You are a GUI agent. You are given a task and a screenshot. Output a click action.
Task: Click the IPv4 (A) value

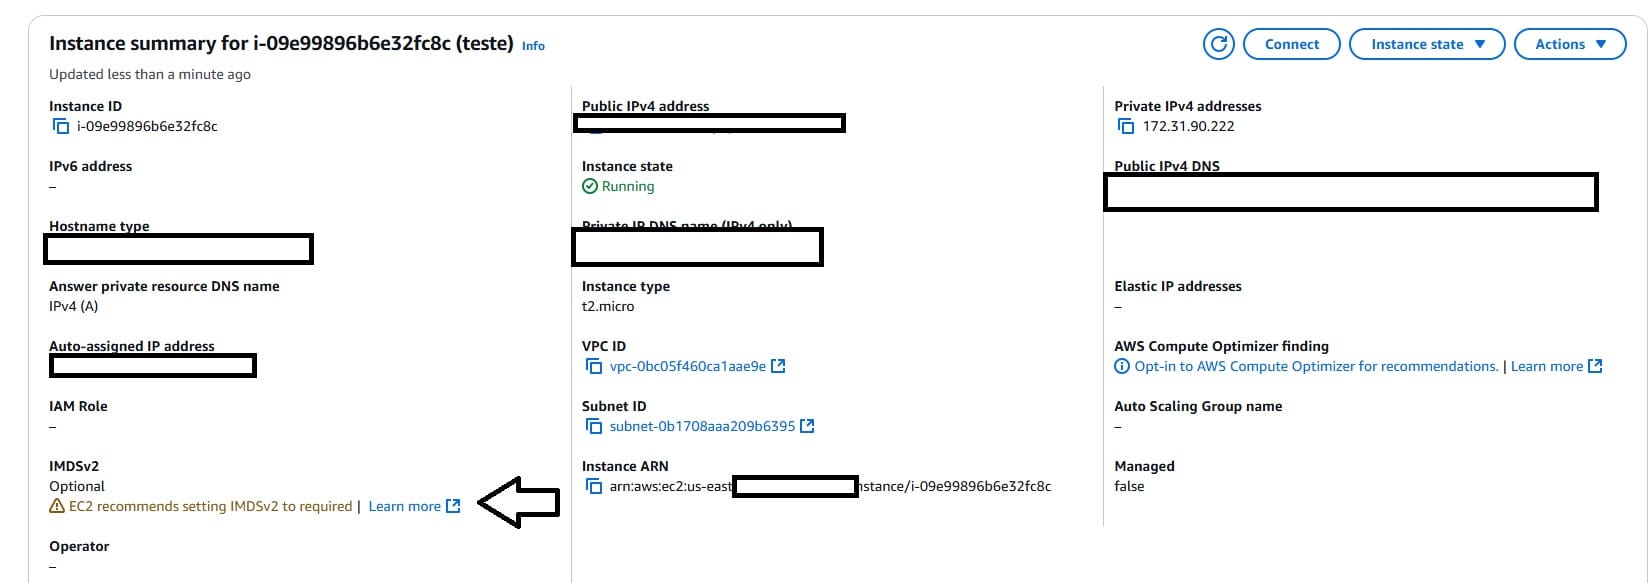click(x=74, y=306)
